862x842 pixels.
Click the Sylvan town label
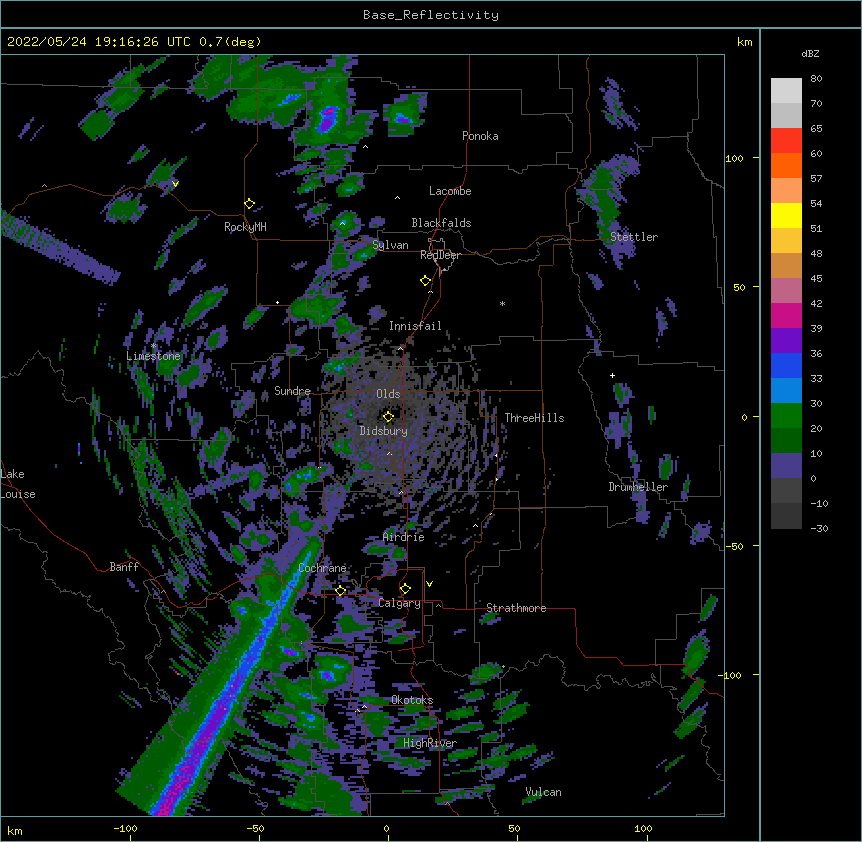click(x=390, y=245)
